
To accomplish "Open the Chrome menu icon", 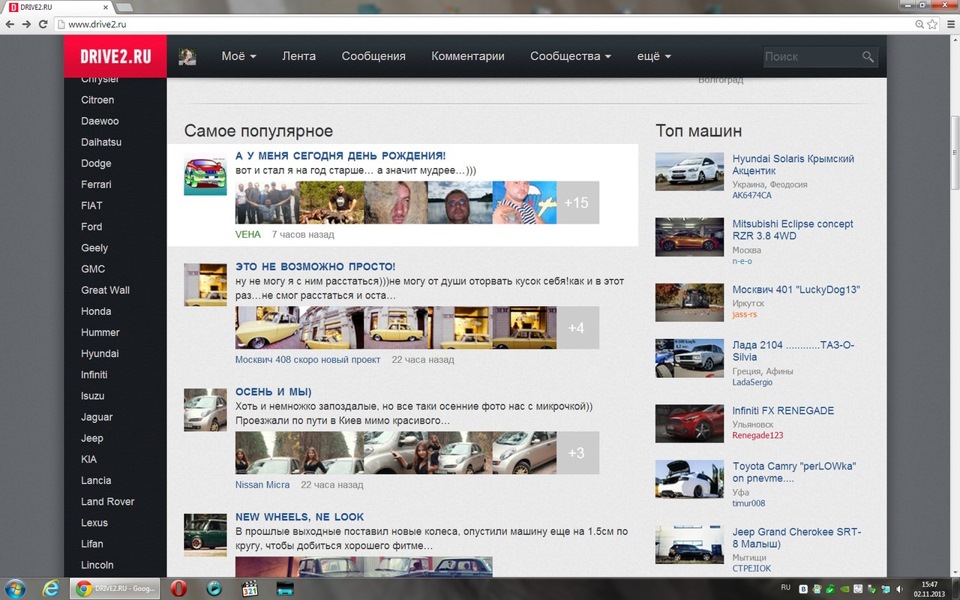I will coord(951,24).
